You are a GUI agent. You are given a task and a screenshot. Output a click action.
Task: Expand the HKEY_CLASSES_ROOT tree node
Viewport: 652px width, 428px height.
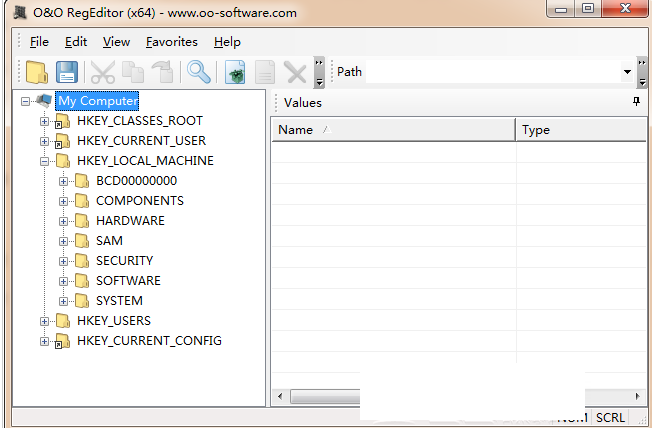coord(44,121)
